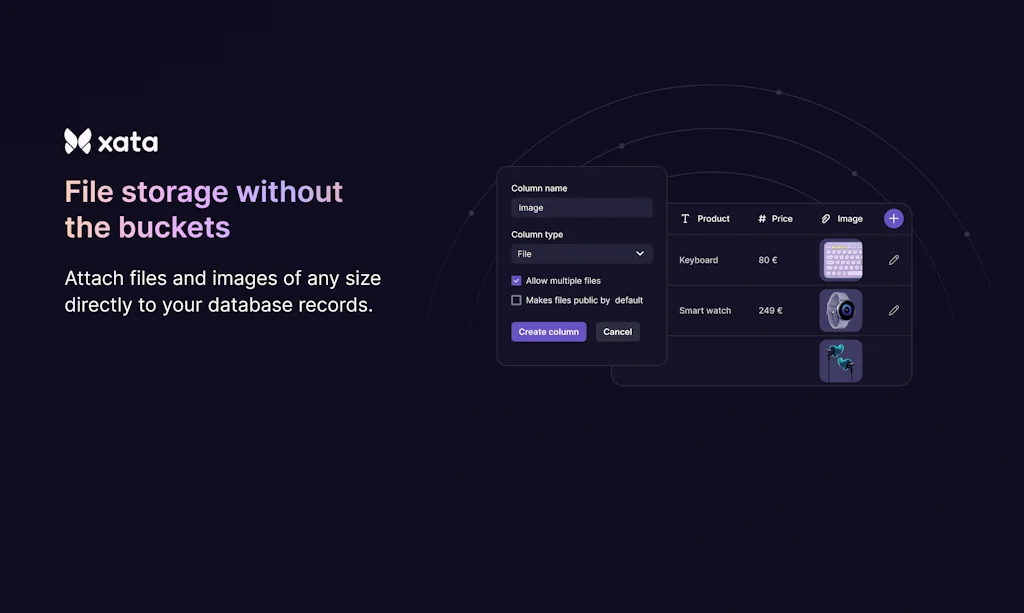The image size is (1024, 613).
Task: Click the purple plus add-column button
Action: coord(893,218)
